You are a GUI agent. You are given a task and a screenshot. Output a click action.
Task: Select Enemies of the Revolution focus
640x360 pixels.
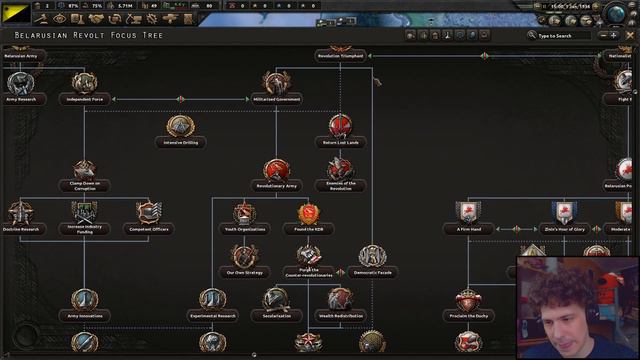(340, 176)
